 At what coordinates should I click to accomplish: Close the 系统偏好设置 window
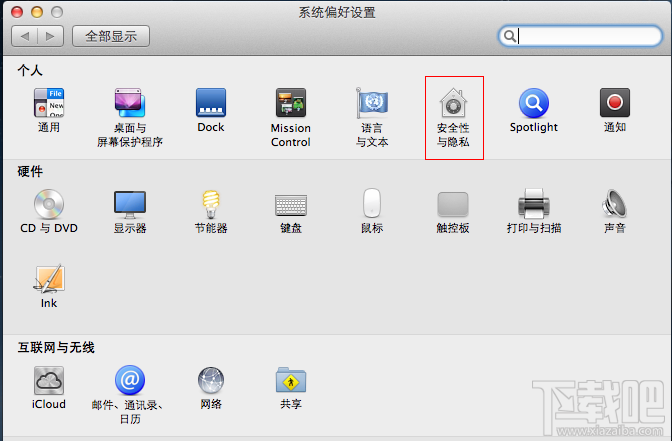tap(17, 12)
